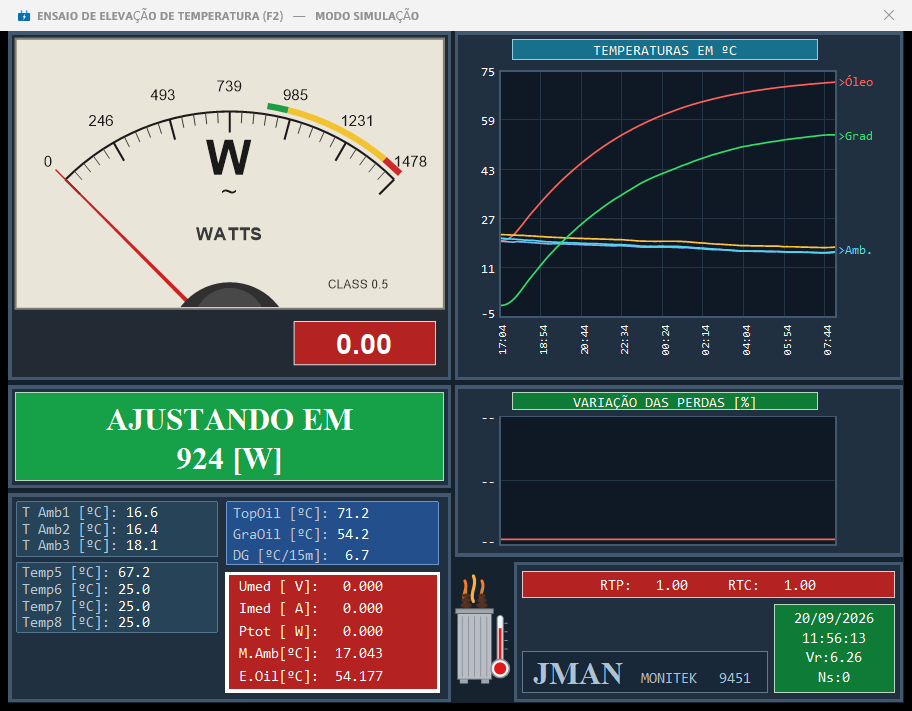Click the >Amb. legend label
The image size is (912, 711).
[855, 250]
